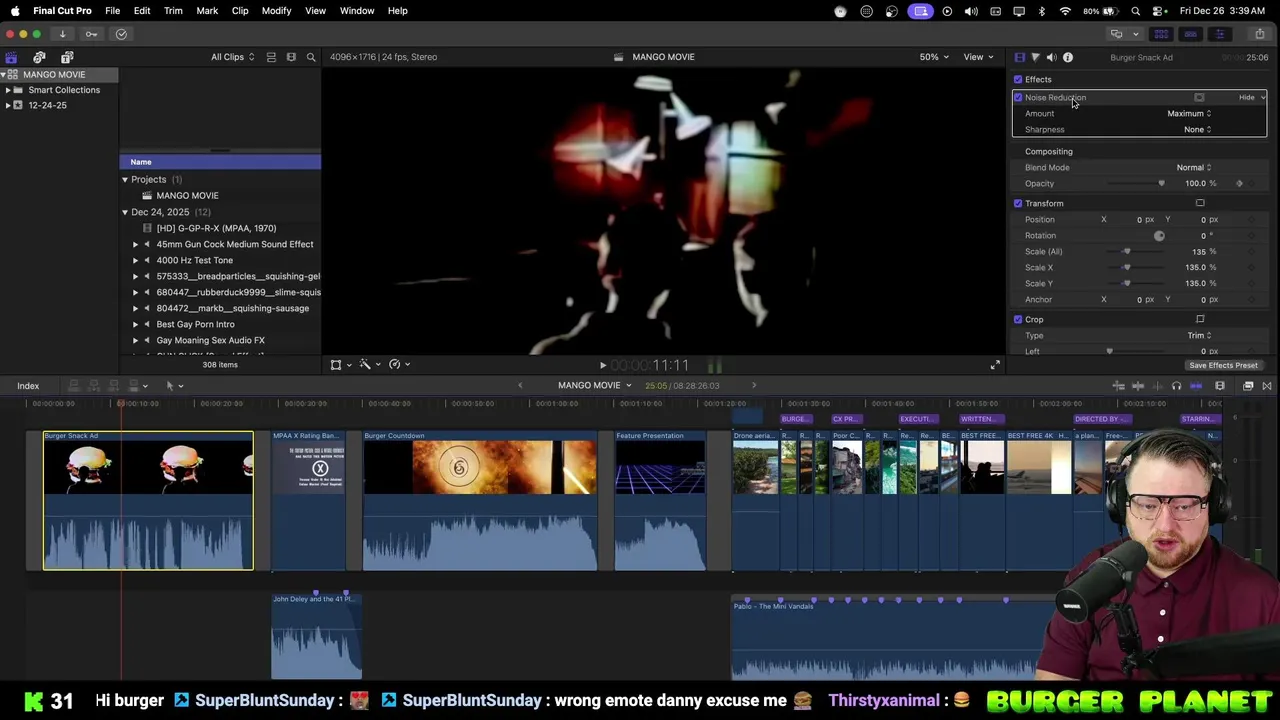Viewport: 1280px width, 720px height.
Task: Open the Video inspector tab
Action: (x=1019, y=57)
